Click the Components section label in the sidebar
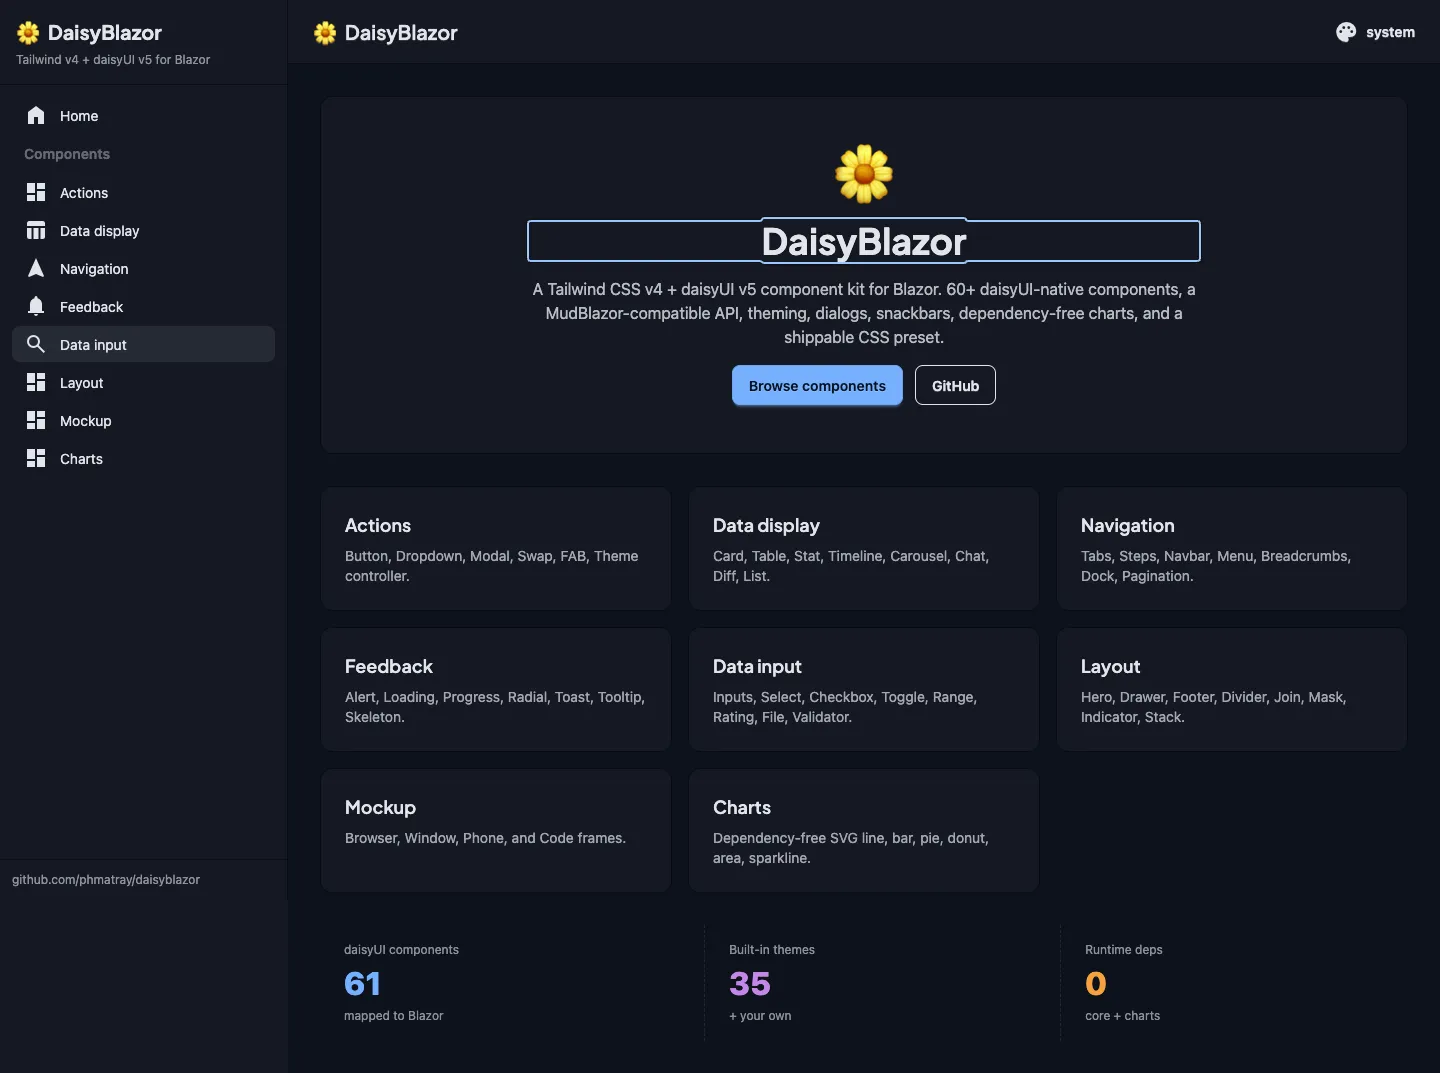 tap(67, 154)
